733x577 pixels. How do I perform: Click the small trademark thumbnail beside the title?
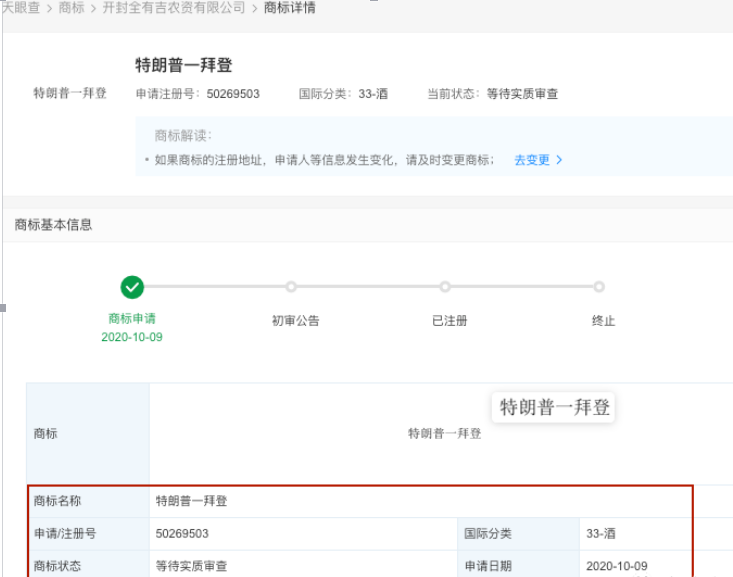pos(70,94)
